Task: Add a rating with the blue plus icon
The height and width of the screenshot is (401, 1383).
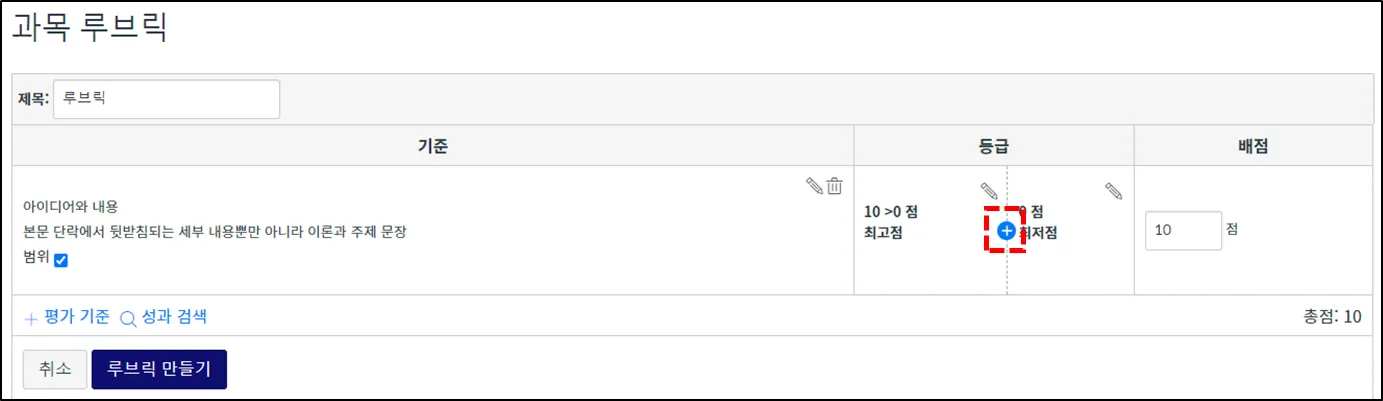Action: click(1007, 231)
